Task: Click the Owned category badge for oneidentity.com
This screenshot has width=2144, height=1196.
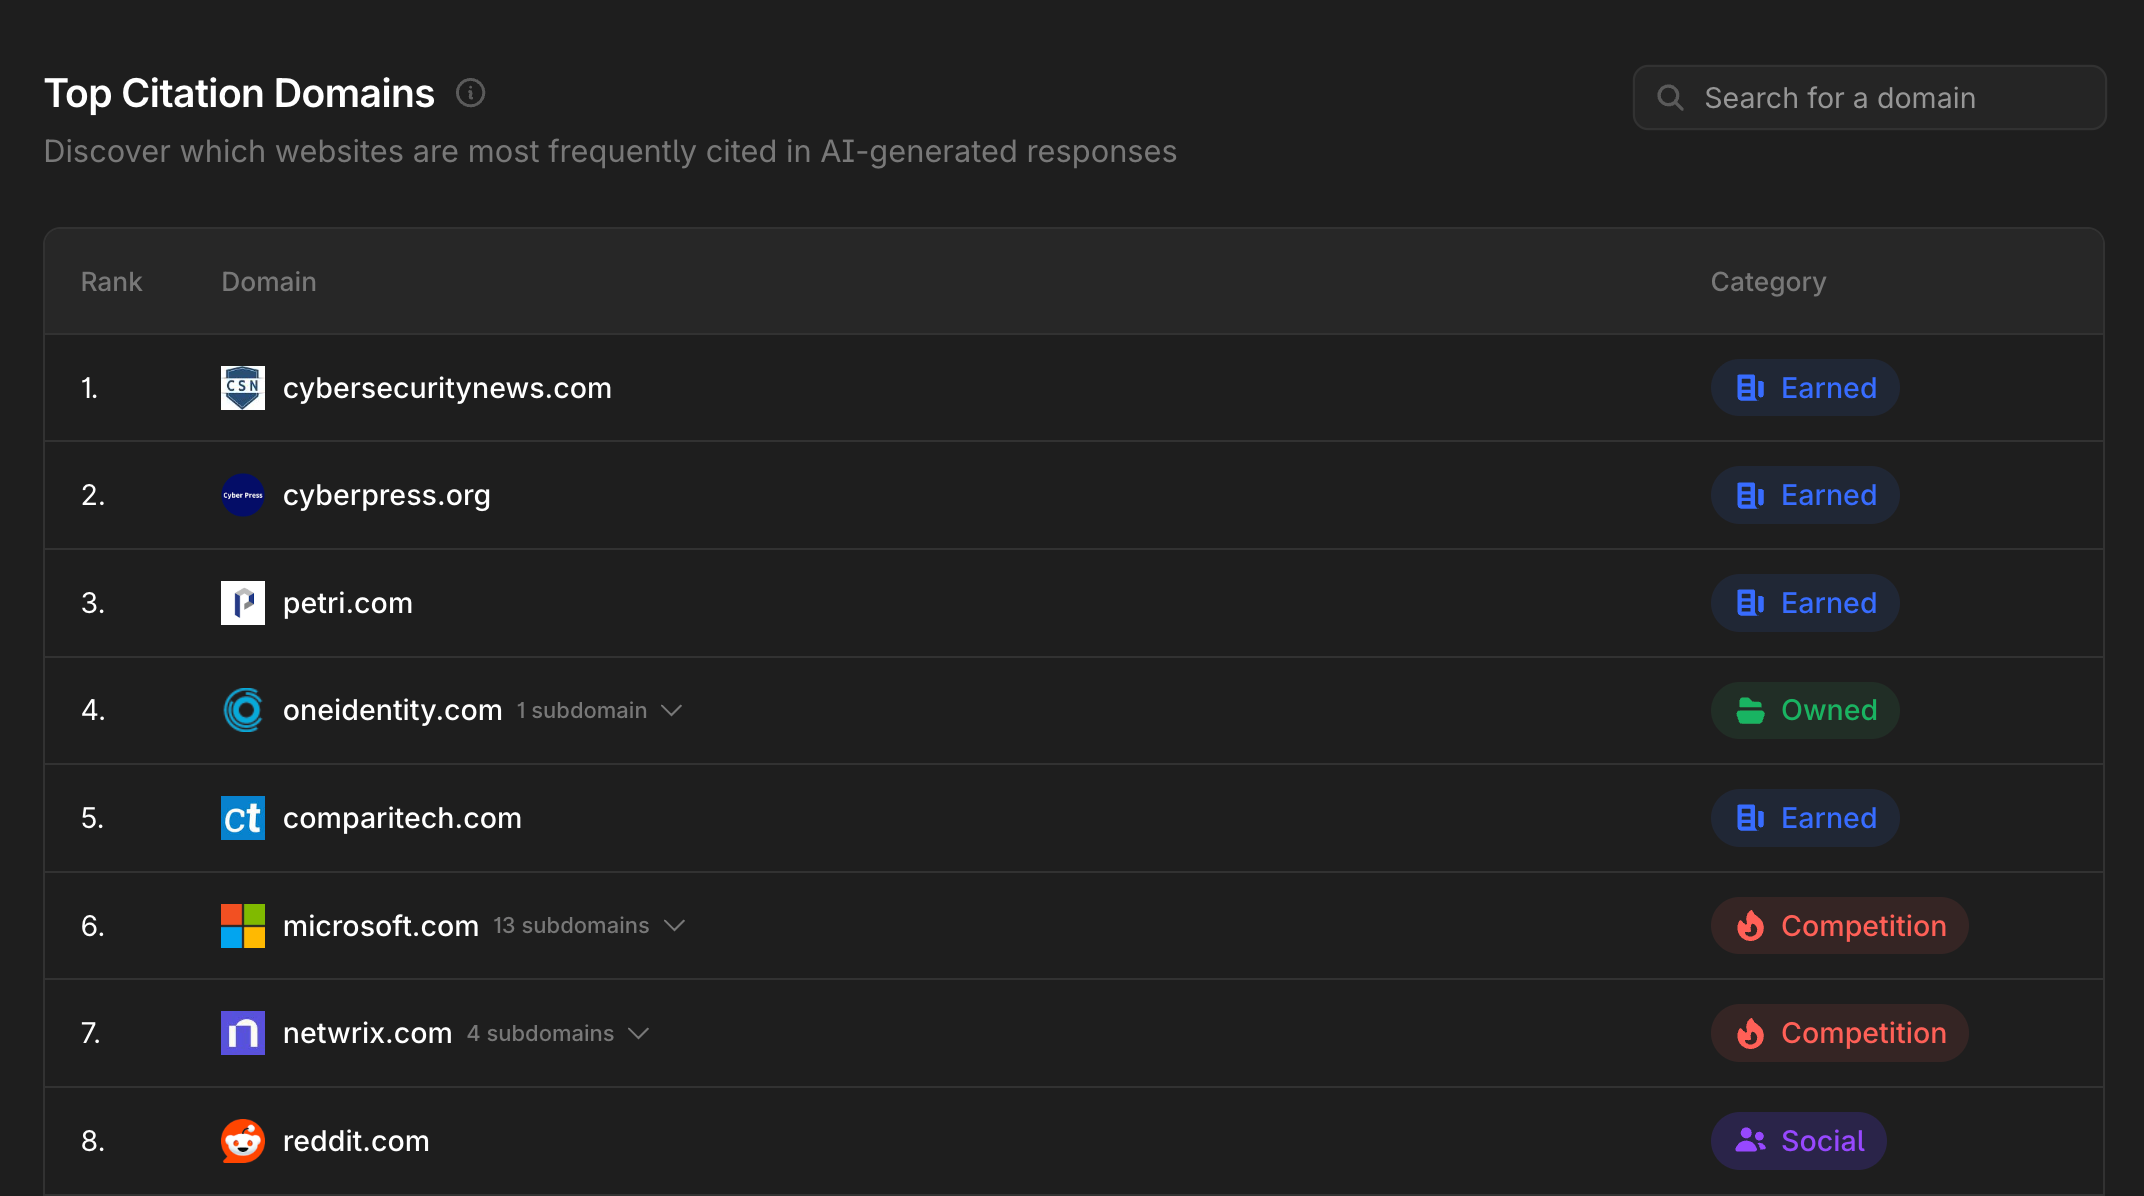Action: click(1805, 710)
